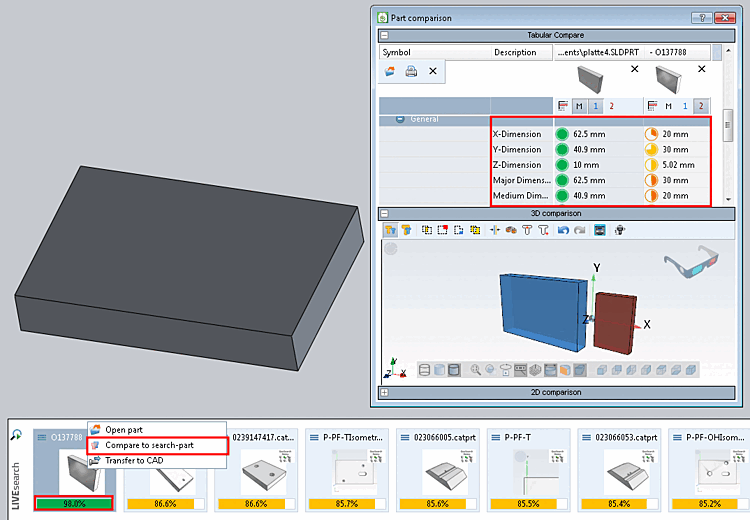Viewport: 750px width, 520px height.
Task: Click flag icon under O137788 column
Action: (652, 106)
